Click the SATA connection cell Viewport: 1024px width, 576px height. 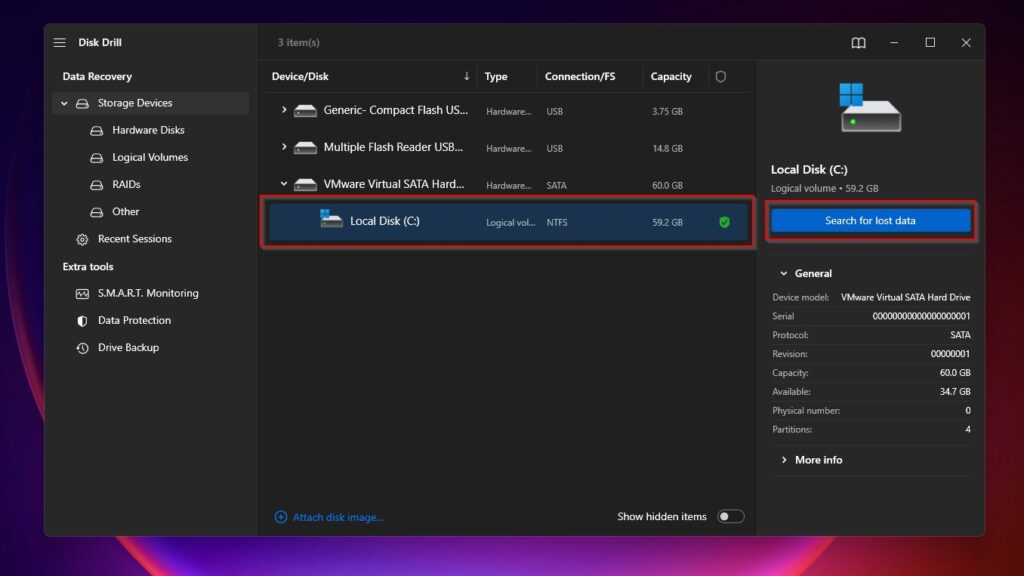pos(556,185)
